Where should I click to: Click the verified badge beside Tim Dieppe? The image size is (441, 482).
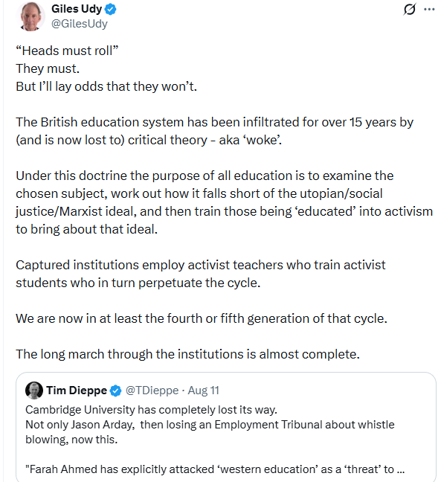116,390
